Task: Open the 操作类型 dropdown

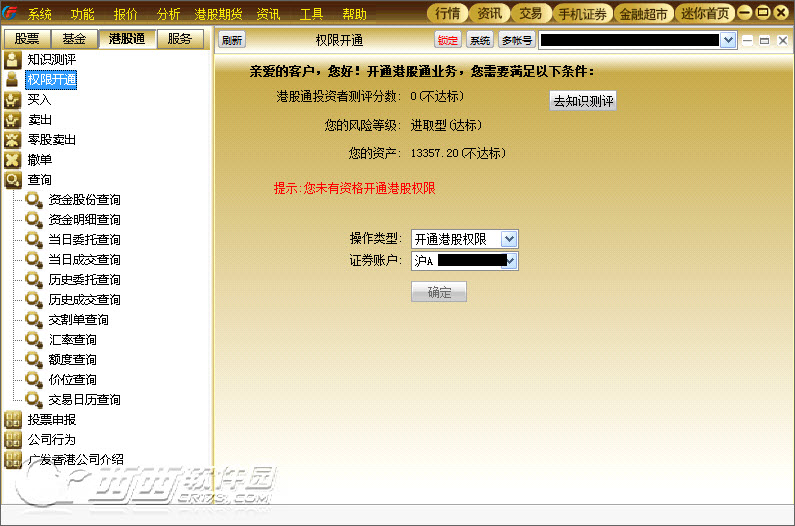Action: [x=509, y=239]
